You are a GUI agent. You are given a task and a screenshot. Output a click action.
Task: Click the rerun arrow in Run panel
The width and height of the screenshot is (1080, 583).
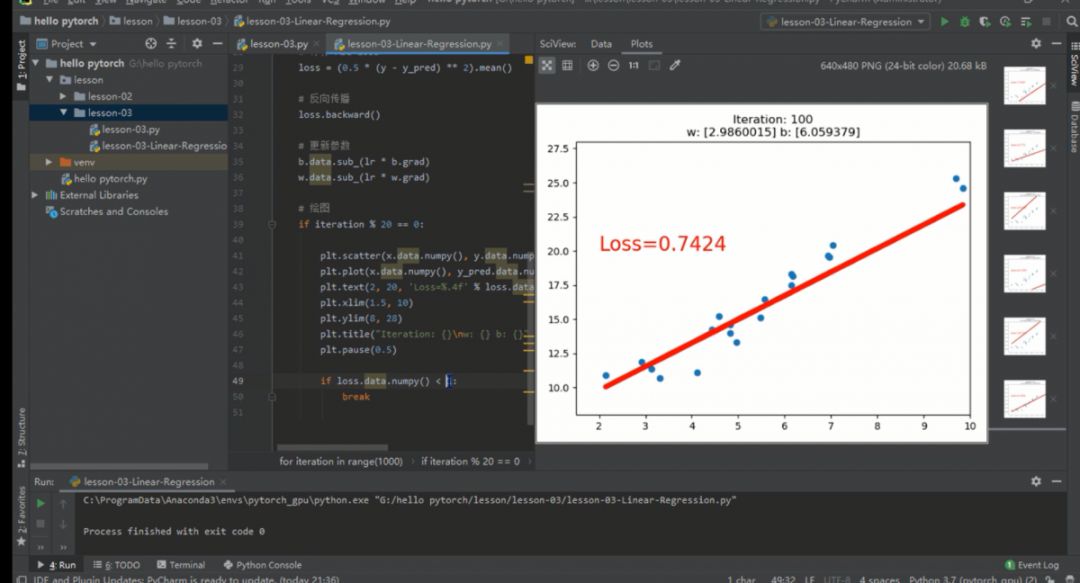[39, 503]
